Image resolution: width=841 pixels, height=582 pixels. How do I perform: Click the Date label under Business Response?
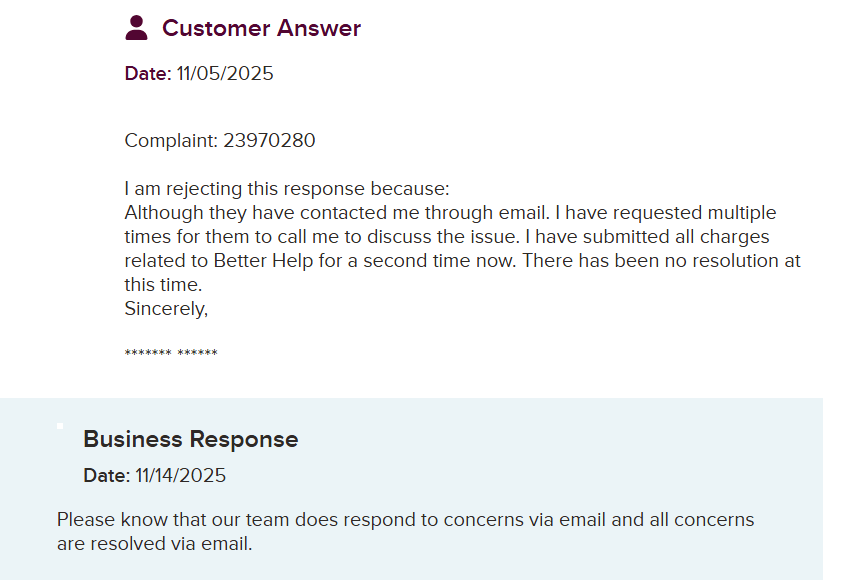[x=106, y=476]
